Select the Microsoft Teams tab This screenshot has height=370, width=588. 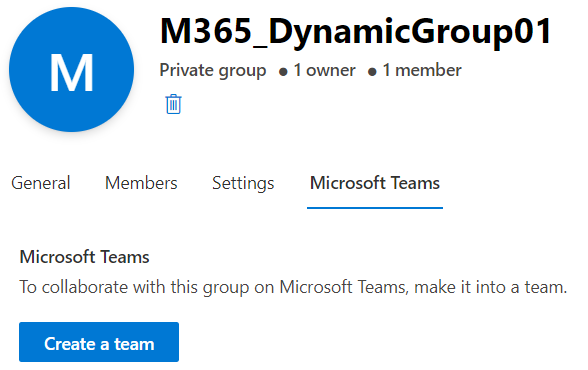(375, 183)
